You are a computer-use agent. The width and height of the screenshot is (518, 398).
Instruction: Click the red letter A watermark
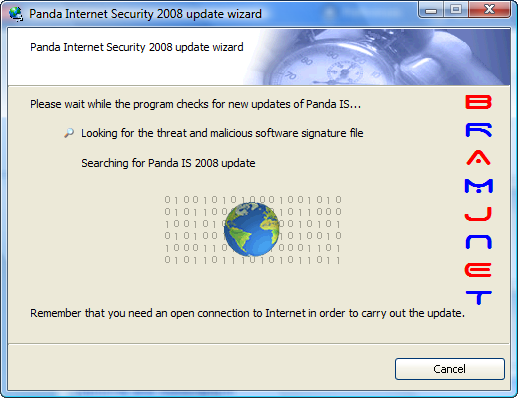(x=479, y=158)
